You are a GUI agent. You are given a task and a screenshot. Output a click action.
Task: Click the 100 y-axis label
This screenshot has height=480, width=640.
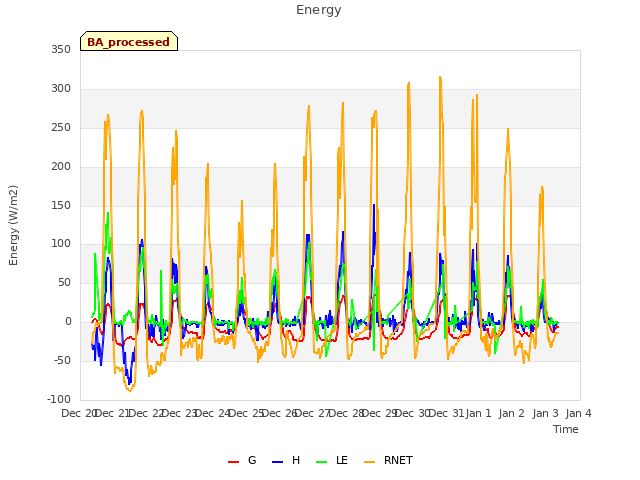pos(61,244)
